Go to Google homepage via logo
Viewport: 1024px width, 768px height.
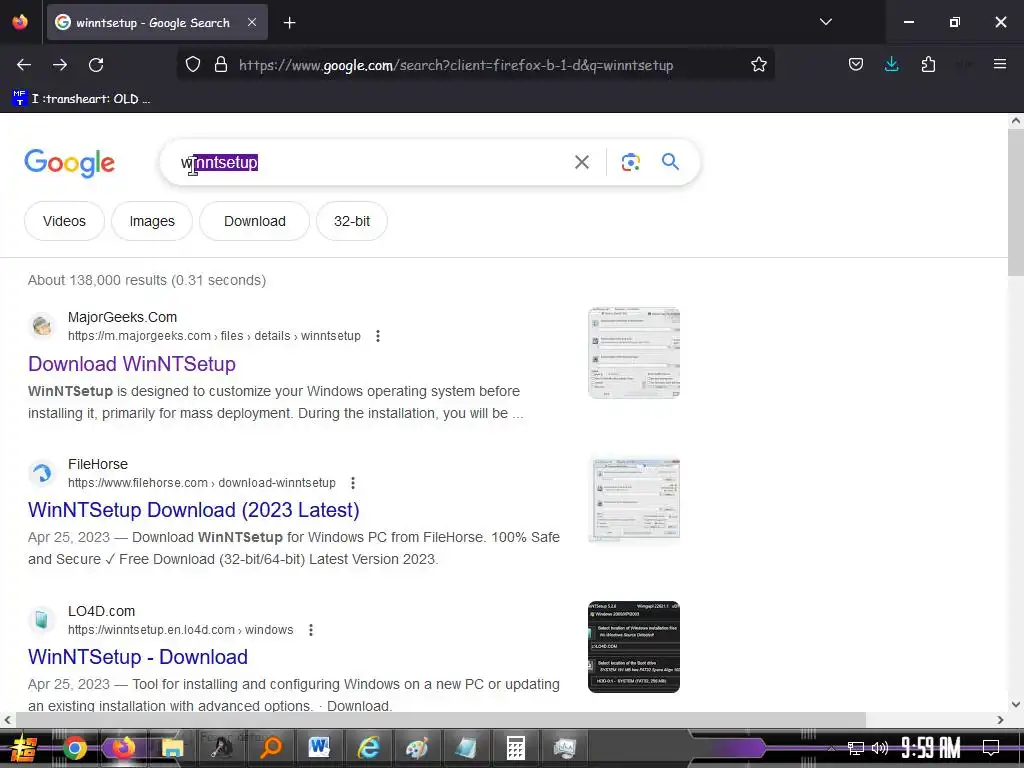[x=69, y=163]
